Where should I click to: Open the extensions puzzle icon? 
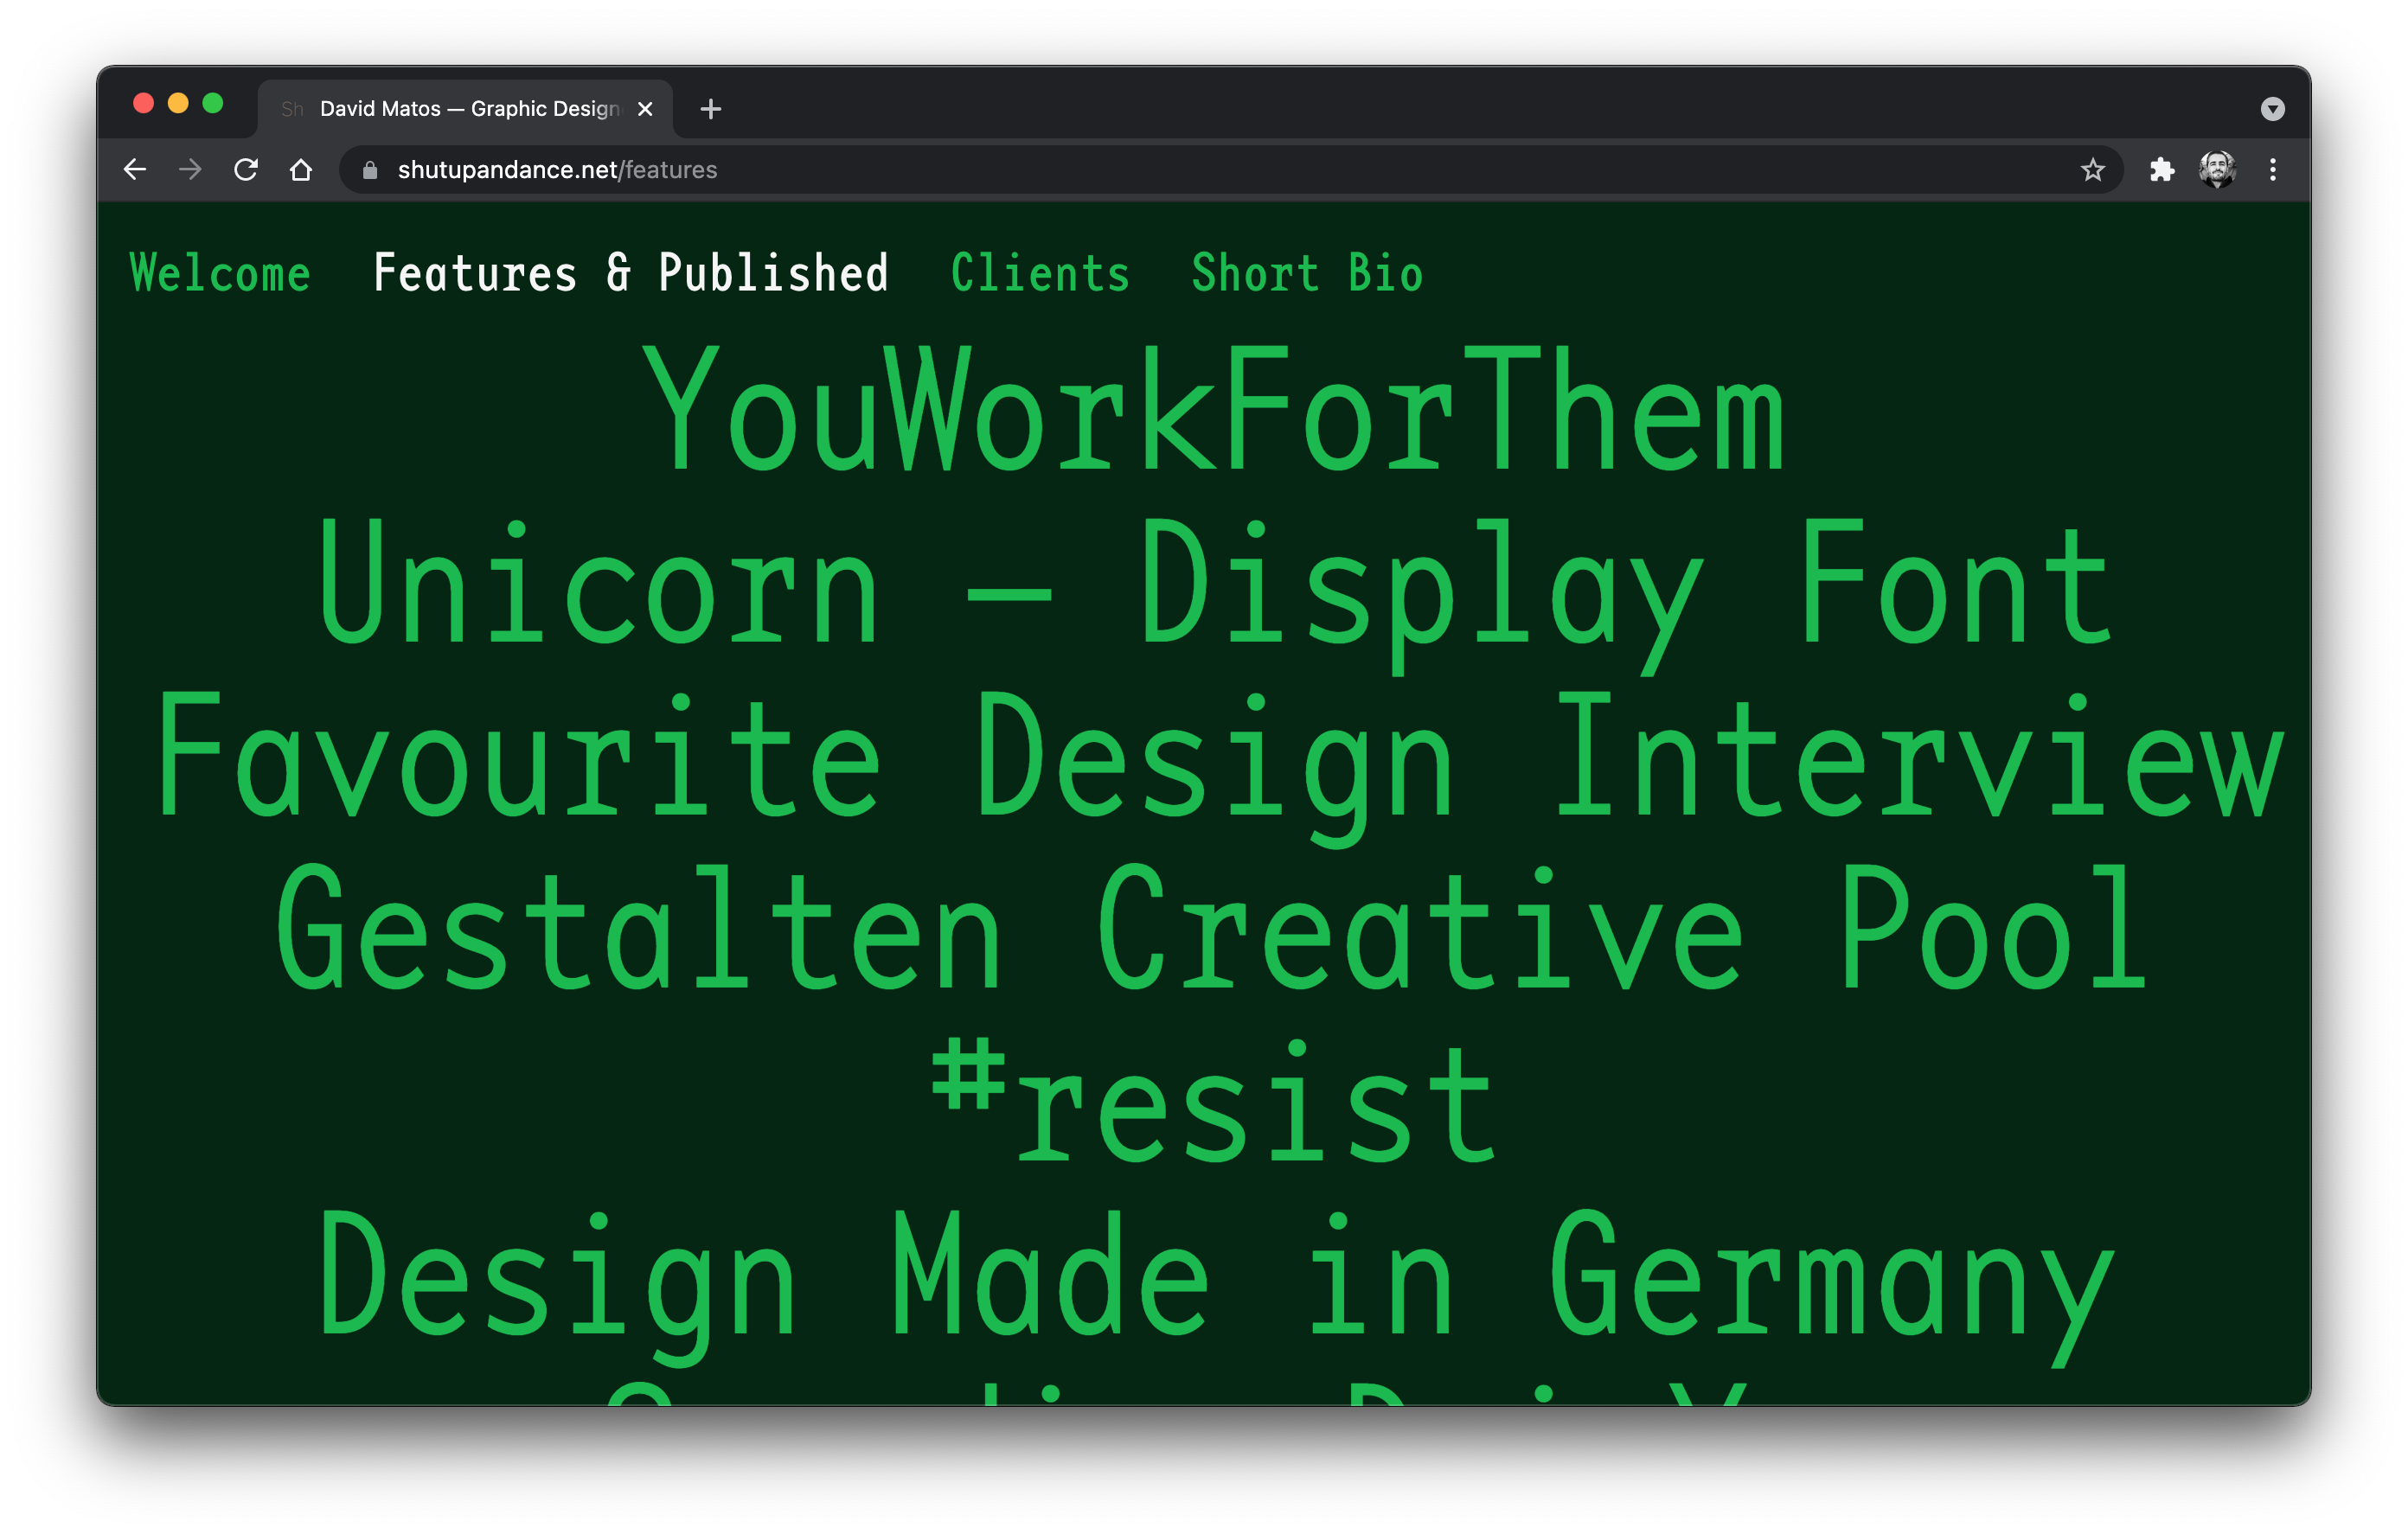tap(2161, 170)
